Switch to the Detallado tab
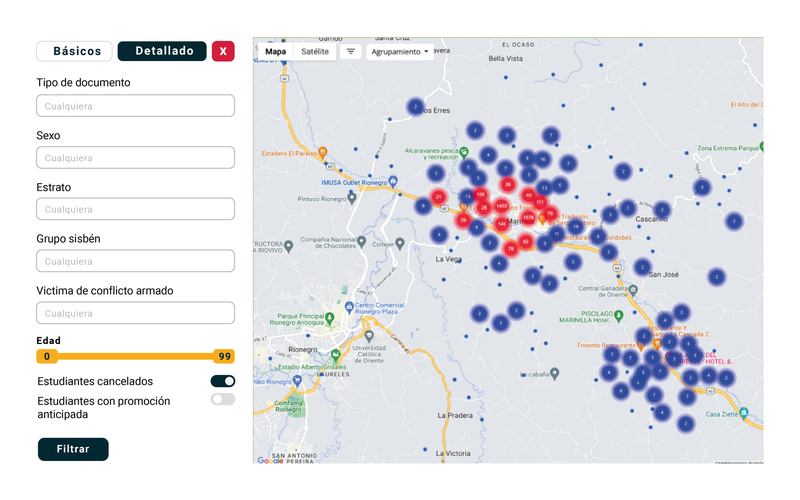This screenshot has height=500, width=800. 162,51
